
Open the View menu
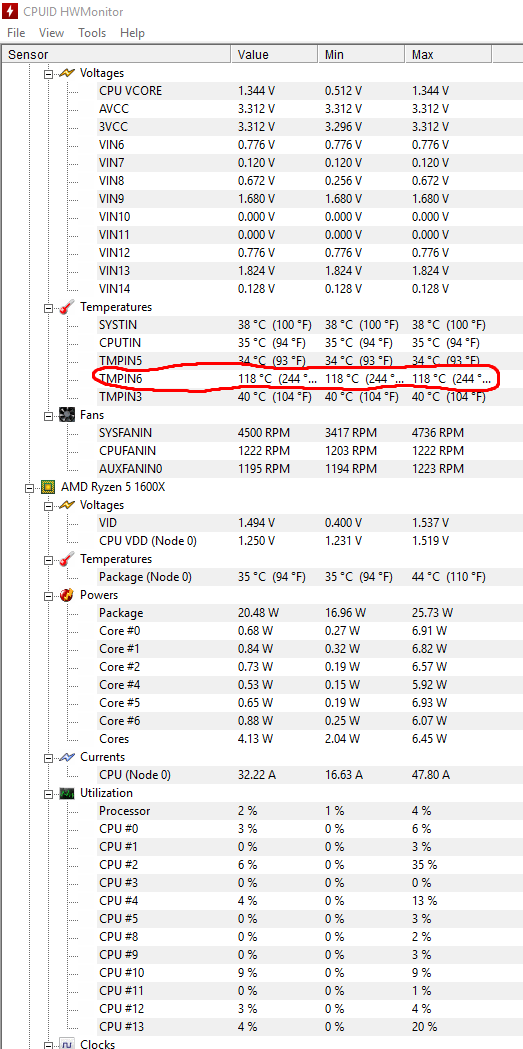coord(51,33)
